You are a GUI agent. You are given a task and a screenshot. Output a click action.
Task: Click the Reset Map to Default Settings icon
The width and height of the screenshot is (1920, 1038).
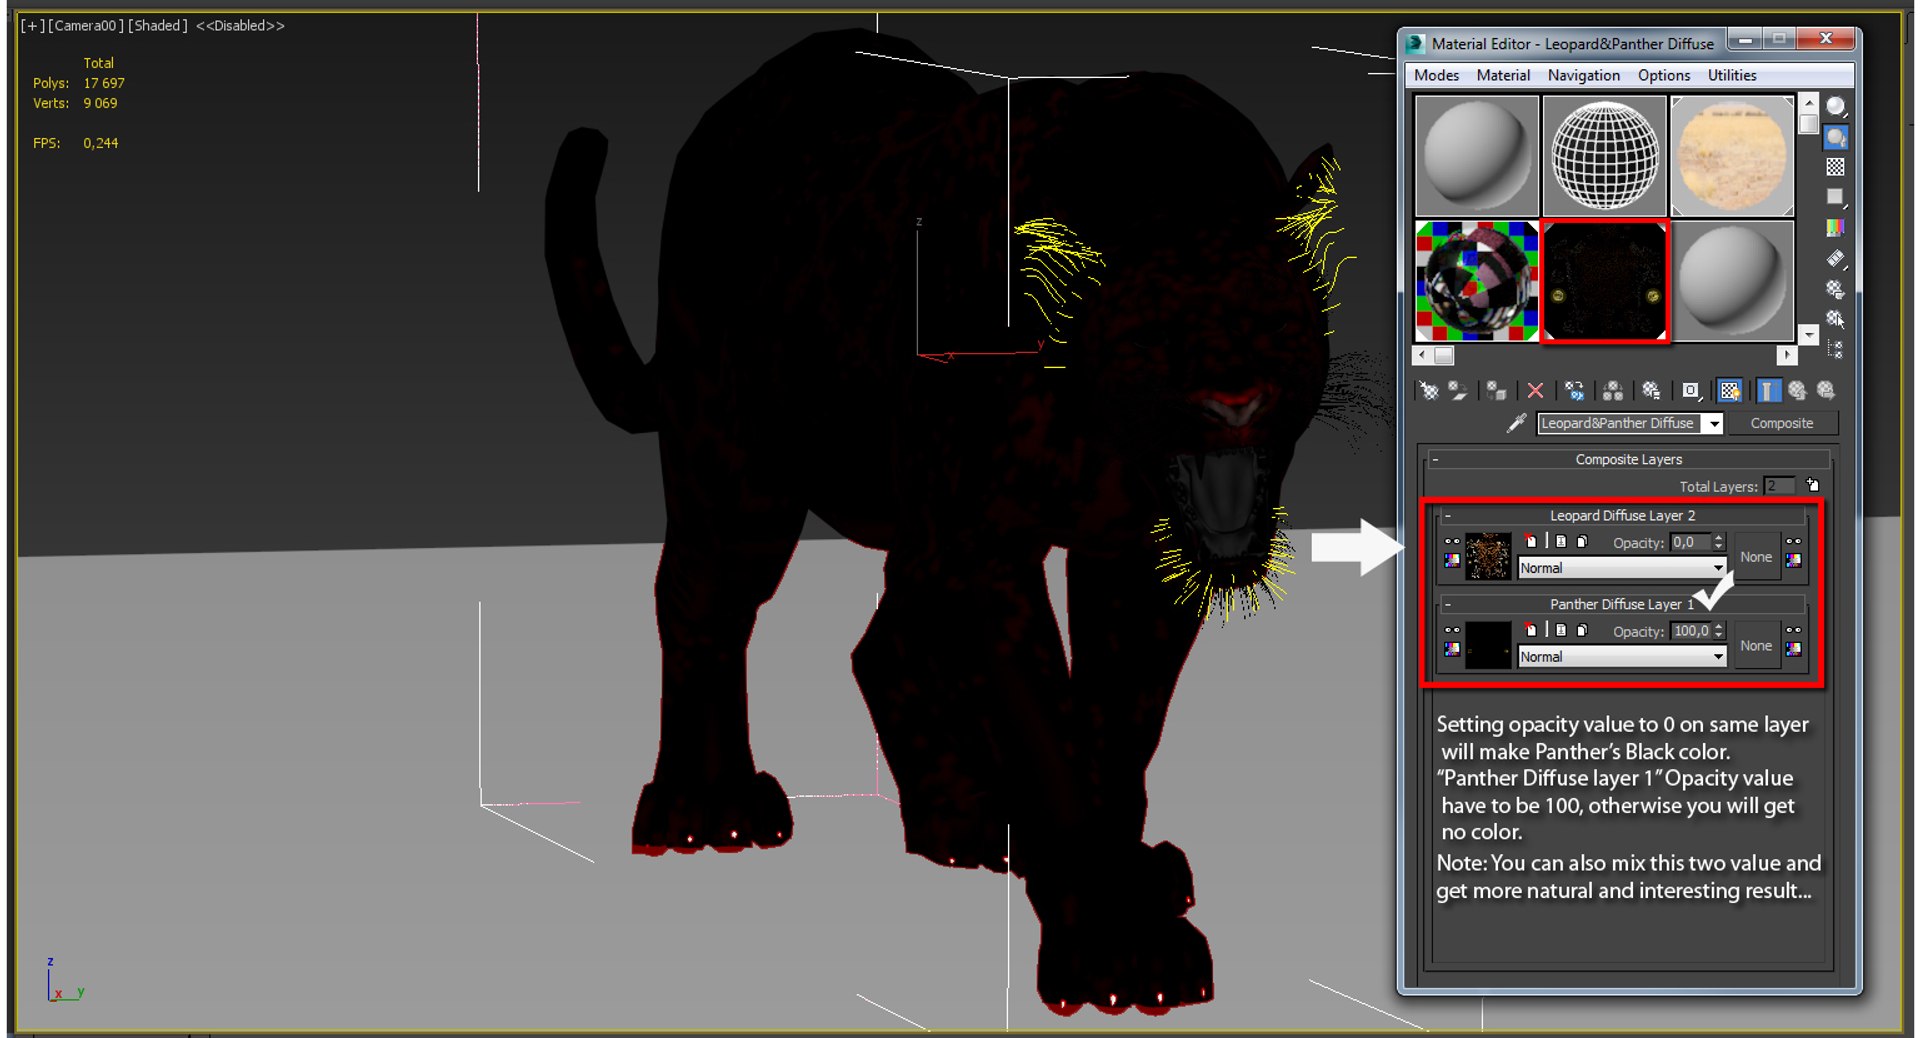click(1534, 390)
